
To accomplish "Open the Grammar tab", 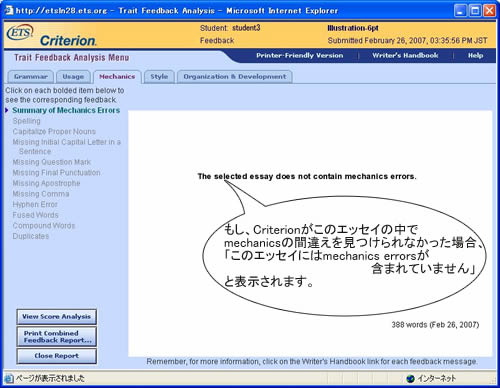I will click(x=31, y=77).
